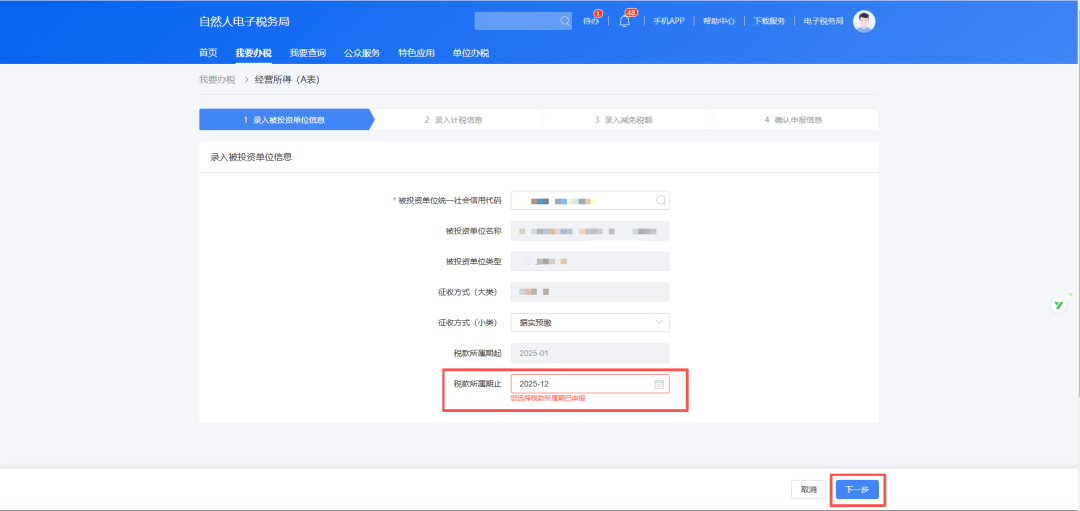The width and height of the screenshot is (1080, 511).
Task: Click the search magnifier icon in header
Action: pos(565,21)
